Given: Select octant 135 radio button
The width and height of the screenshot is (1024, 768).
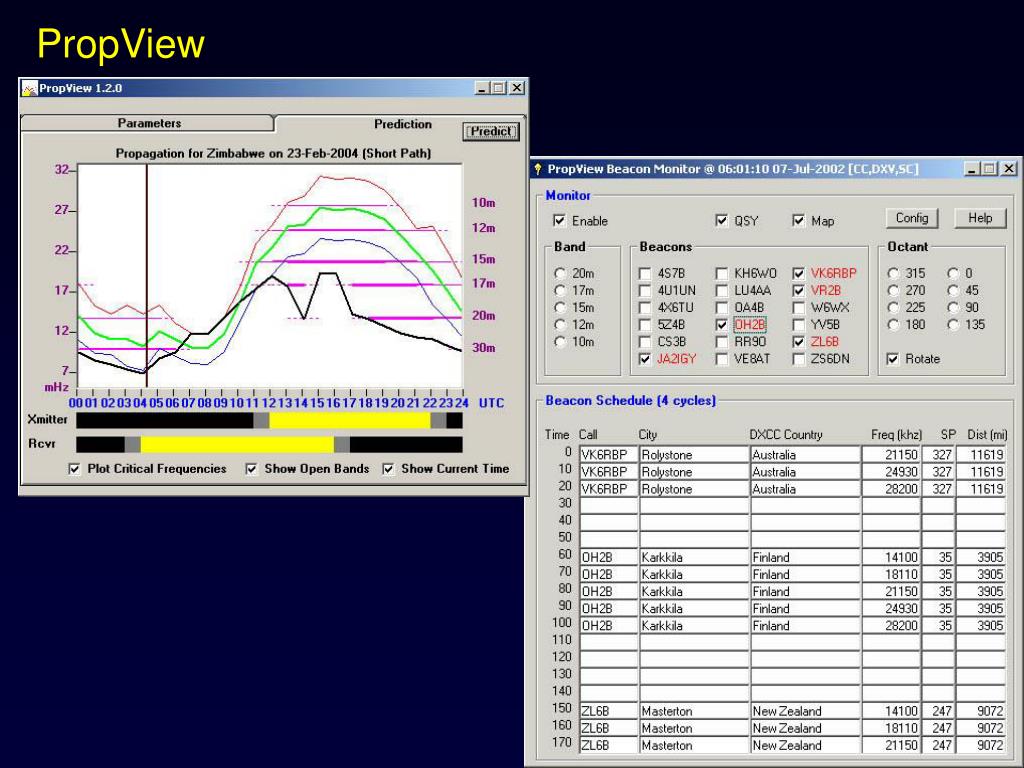Looking at the screenshot, I should 953,325.
